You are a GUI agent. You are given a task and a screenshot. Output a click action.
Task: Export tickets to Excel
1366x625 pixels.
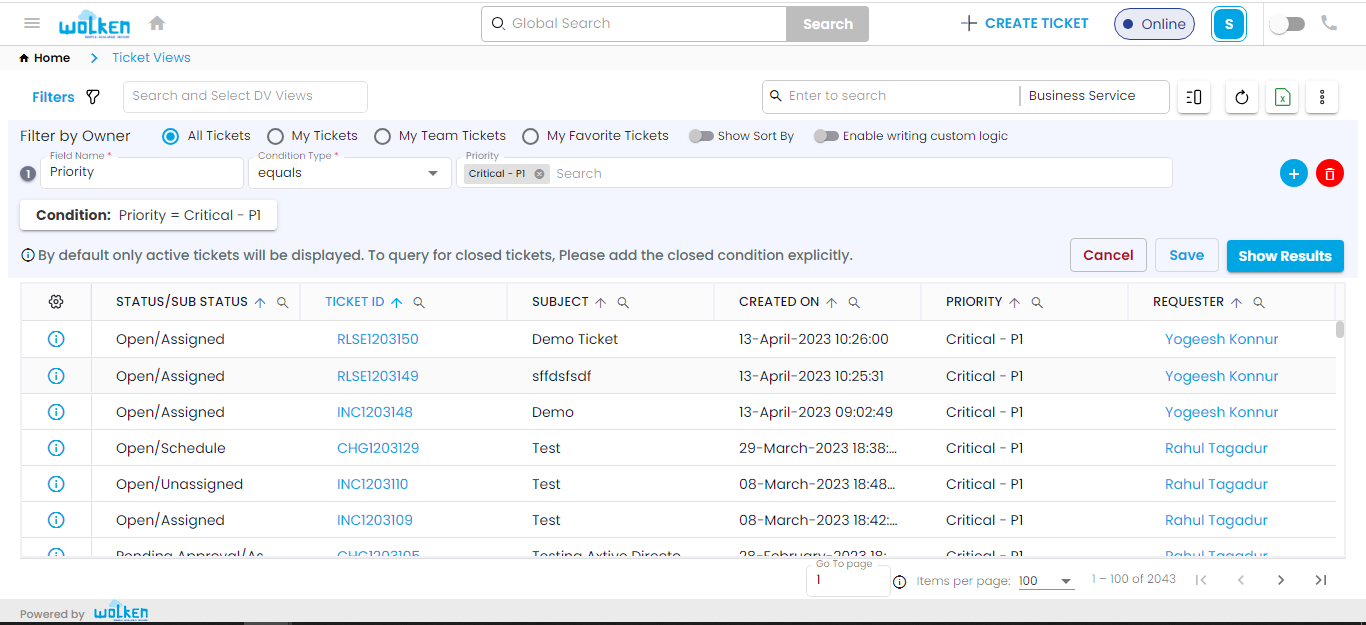pyautogui.click(x=1281, y=97)
